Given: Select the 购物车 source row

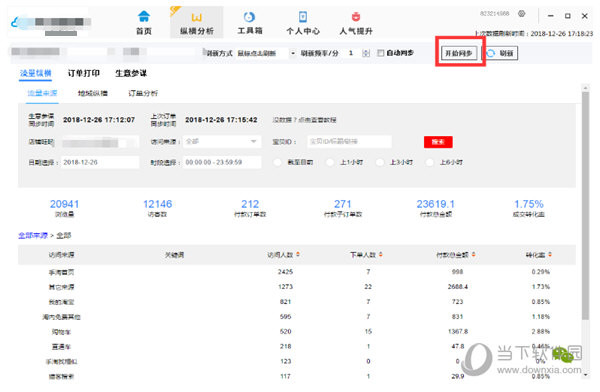Looking at the screenshot, I should pyautogui.click(x=297, y=332).
